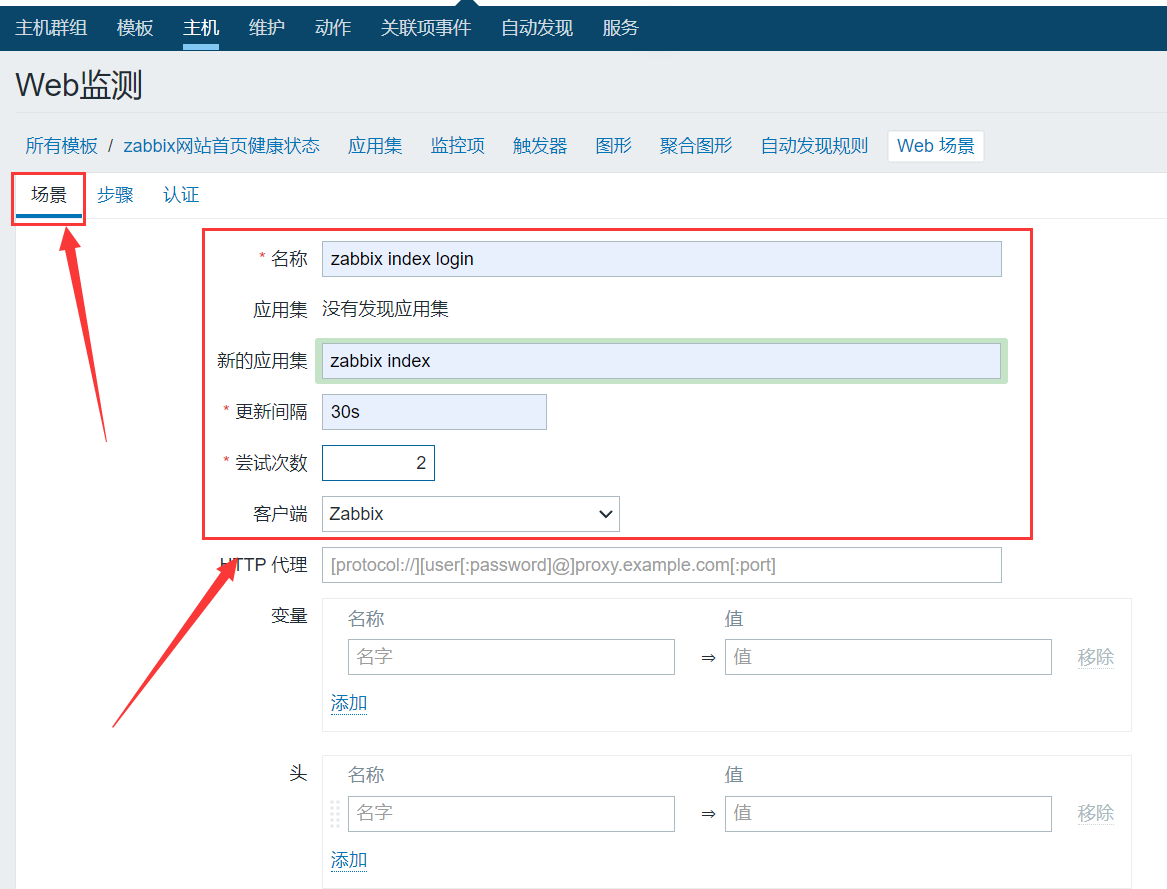The height and width of the screenshot is (889, 1167).
Task: Go to the 主机 menu item
Action: pos(201,28)
